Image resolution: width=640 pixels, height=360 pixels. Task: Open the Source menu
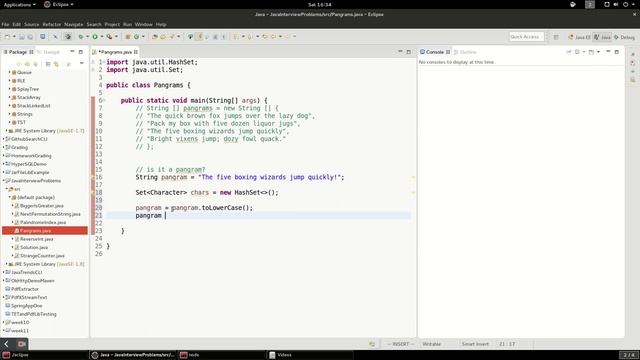[31, 24]
